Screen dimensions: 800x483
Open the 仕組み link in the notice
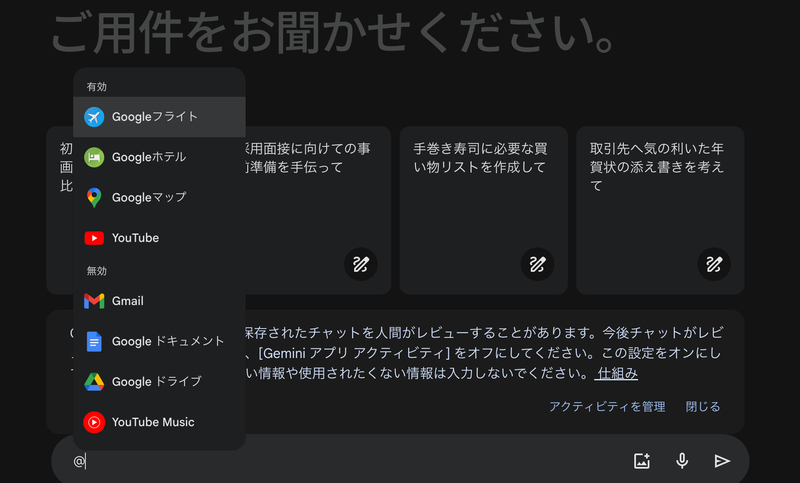pyautogui.click(x=617, y=373)
